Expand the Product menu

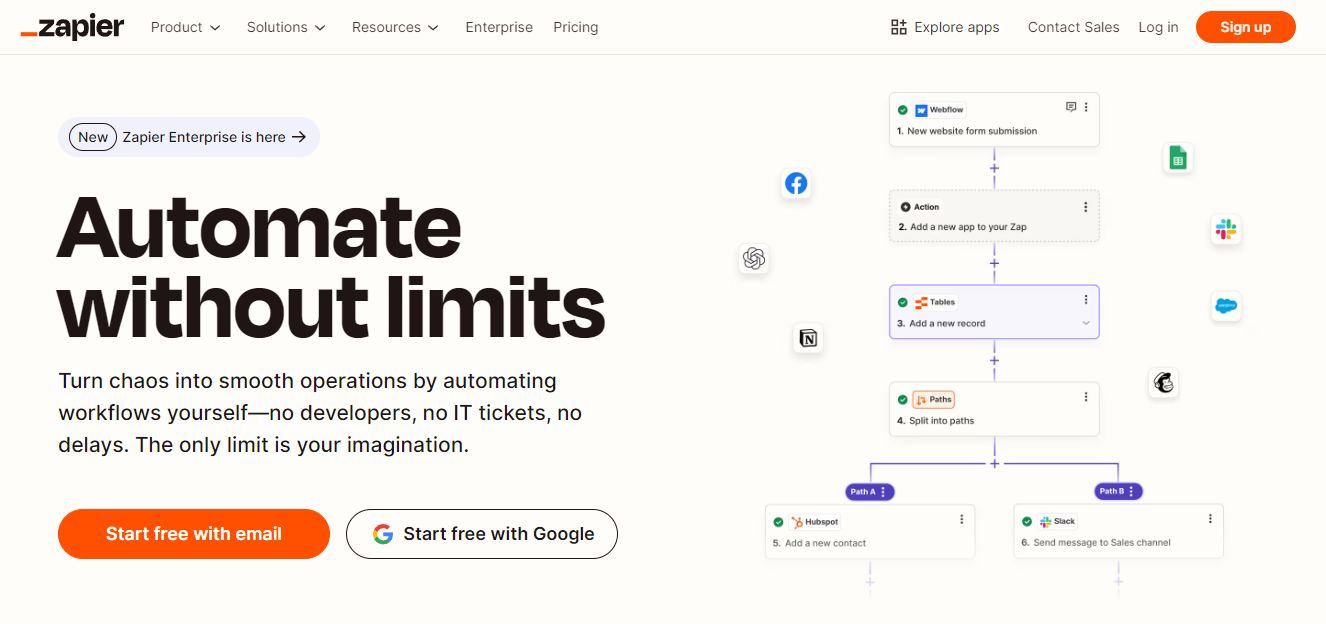click(x=185, y=27)
